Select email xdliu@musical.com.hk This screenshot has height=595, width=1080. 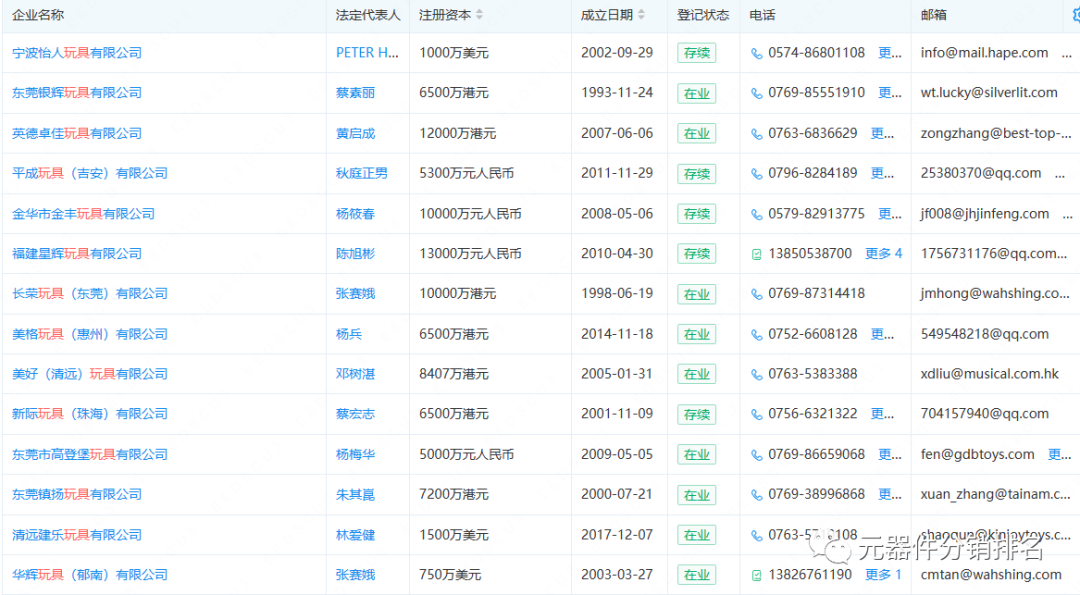click(989, 375)
